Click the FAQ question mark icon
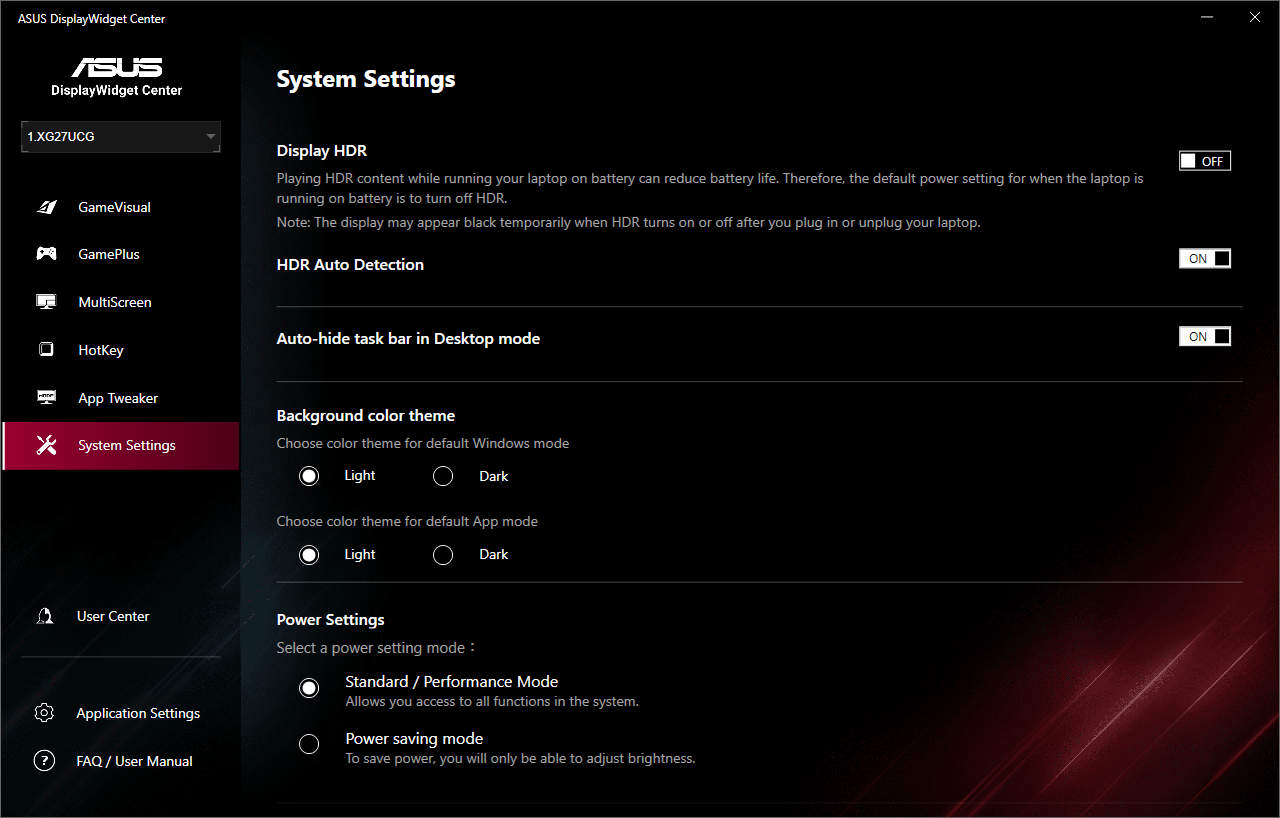This screenshot has height=818, width=1280. click(x=44, y=761)
